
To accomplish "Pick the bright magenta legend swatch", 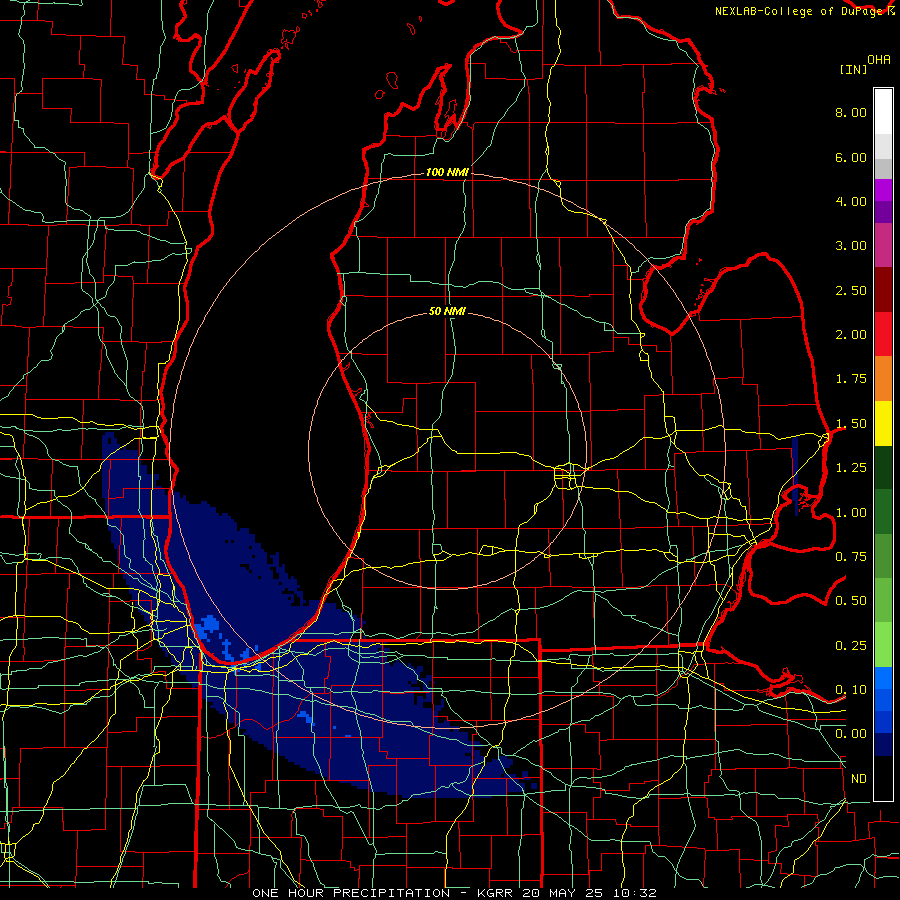I will tap(883, 190).
